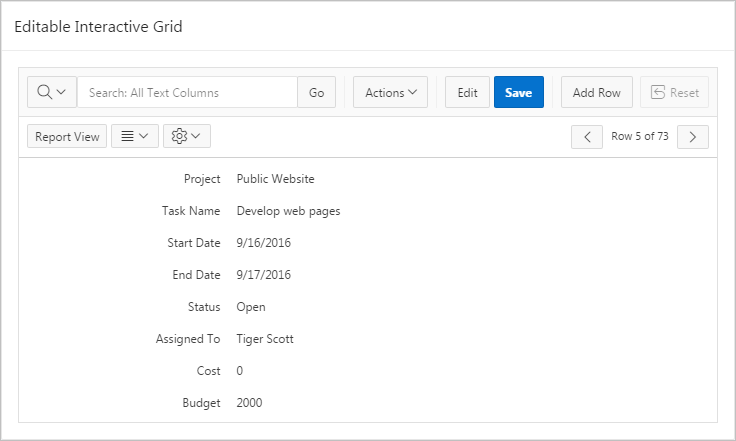Click the Add Row button
This screenshot has height=441, width=736.
(x=597, y=92)
